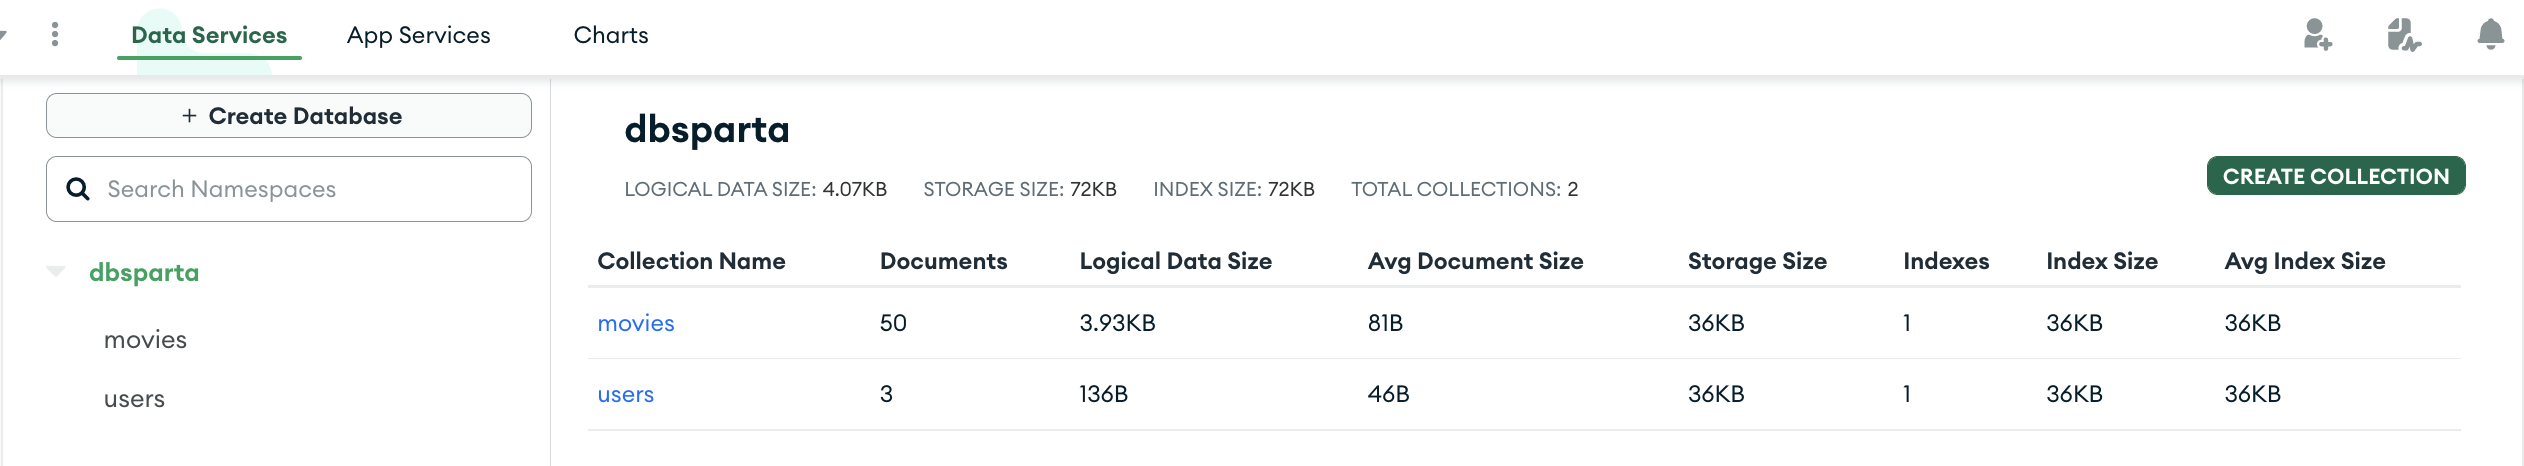Open the movies collection link in the table
Screen dimensions: 2524x466
[x=636, y=323]
